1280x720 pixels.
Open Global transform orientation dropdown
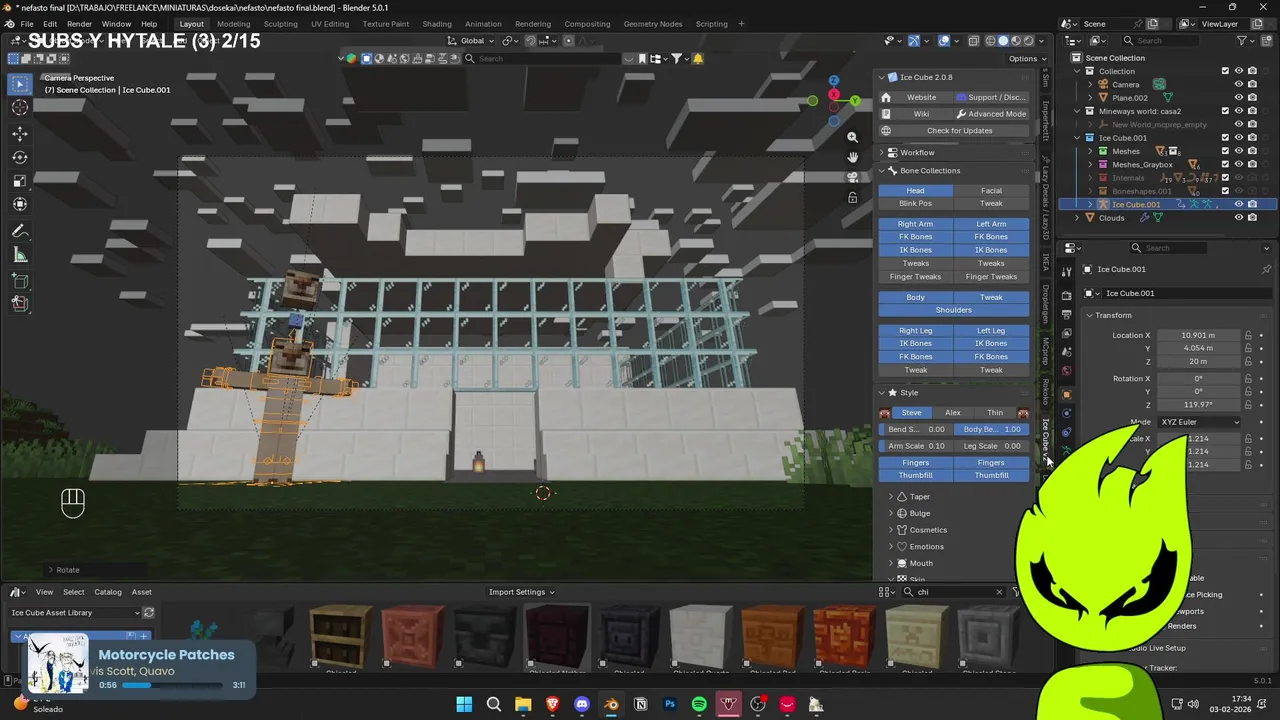pyautogui.click(x=471, y=41)
